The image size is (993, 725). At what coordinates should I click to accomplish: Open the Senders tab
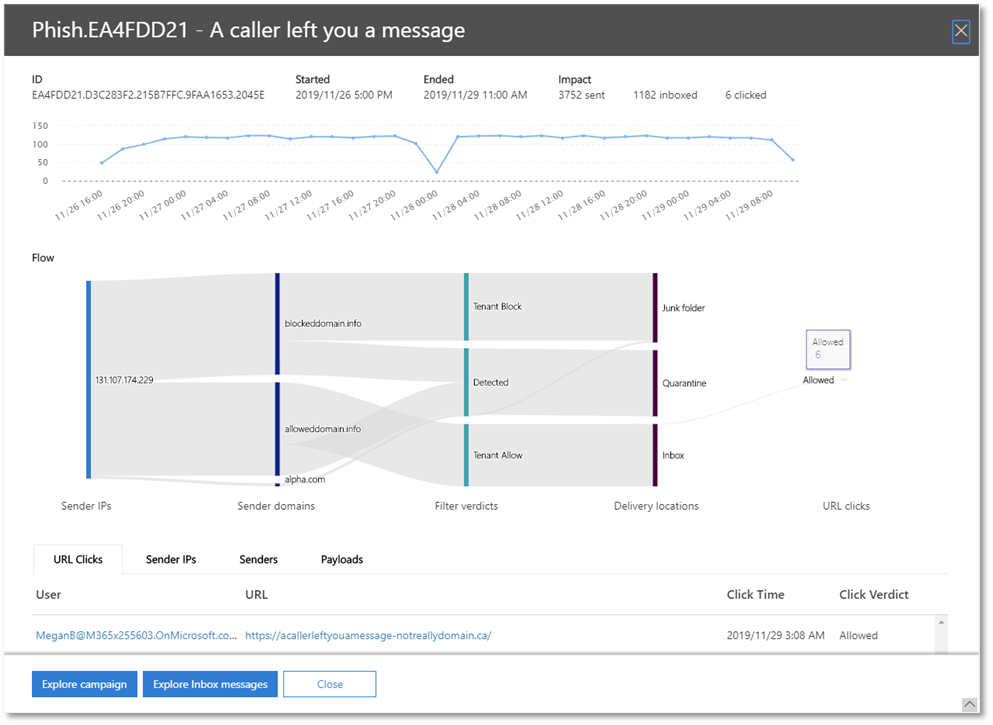(x=258, y=559)
